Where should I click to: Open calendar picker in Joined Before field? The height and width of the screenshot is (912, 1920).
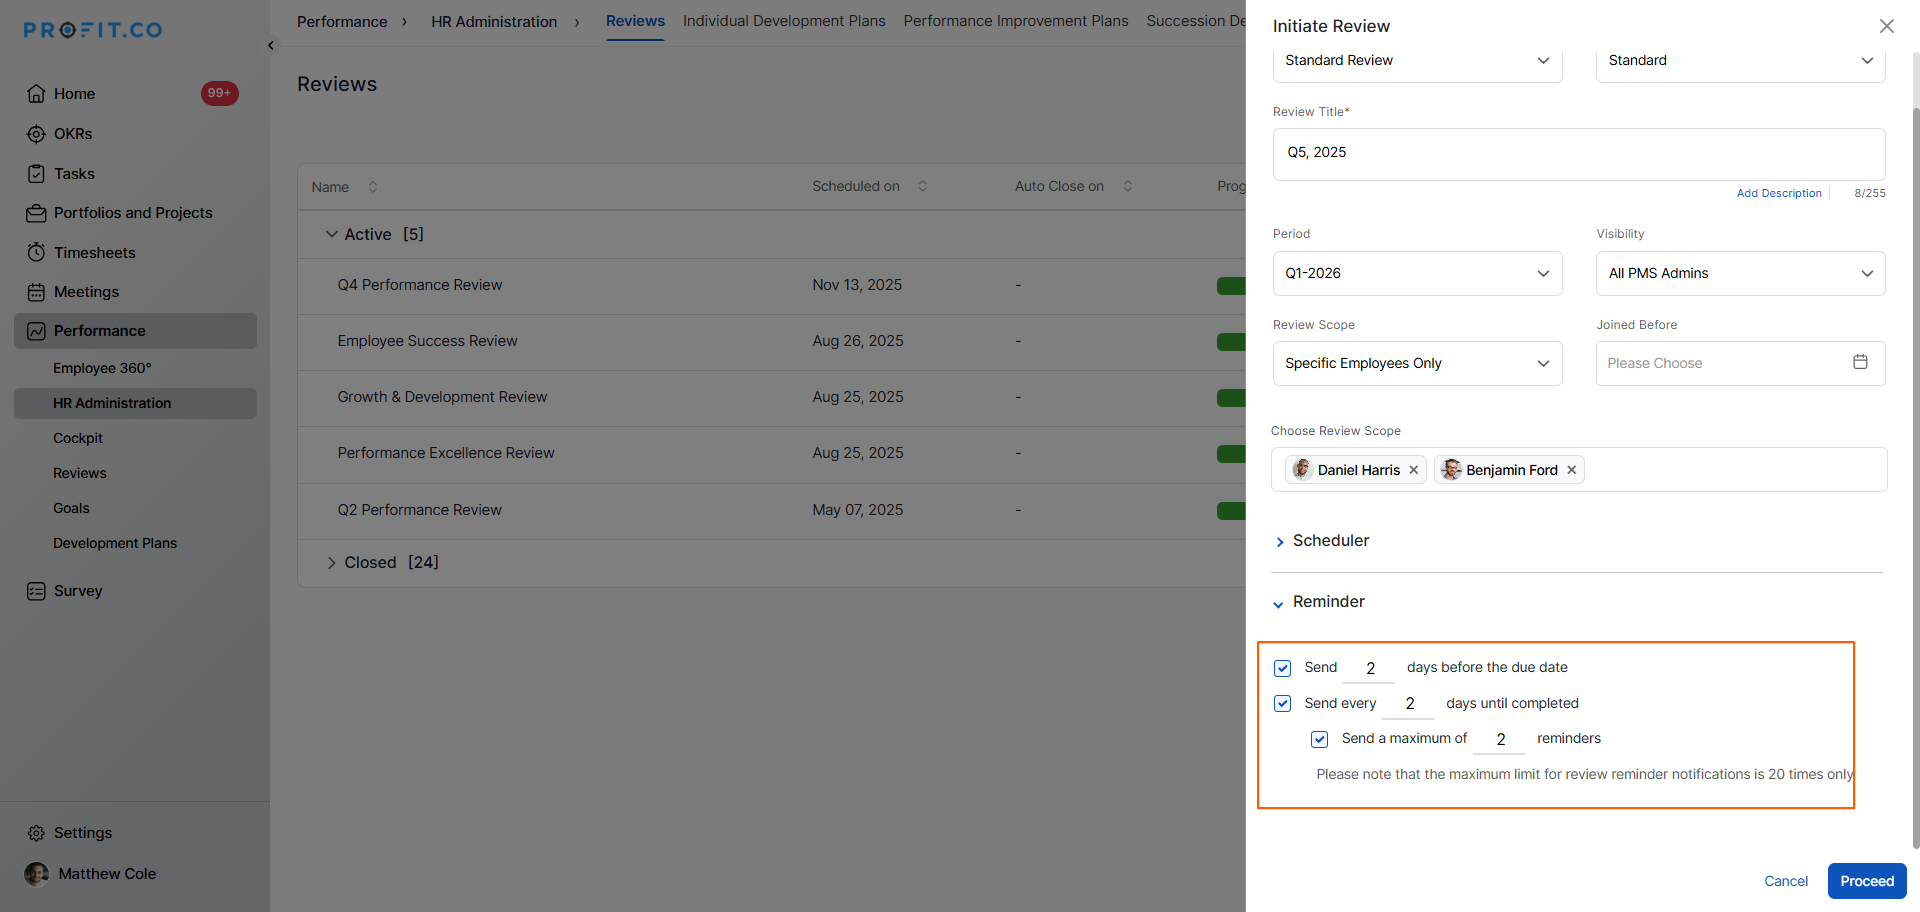(1859, 363)
